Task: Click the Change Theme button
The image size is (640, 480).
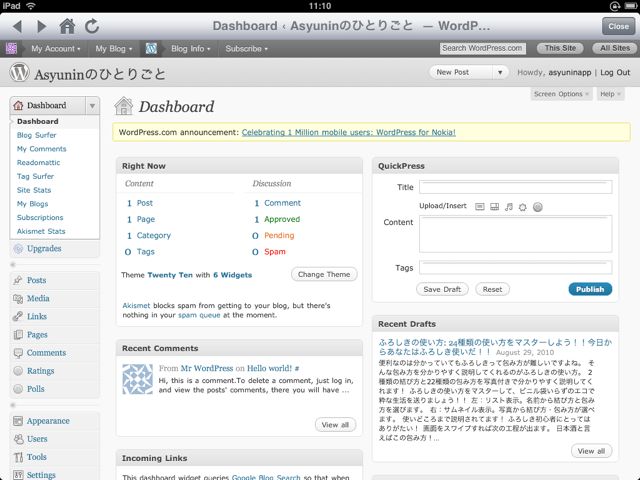Action: [324, 275]
